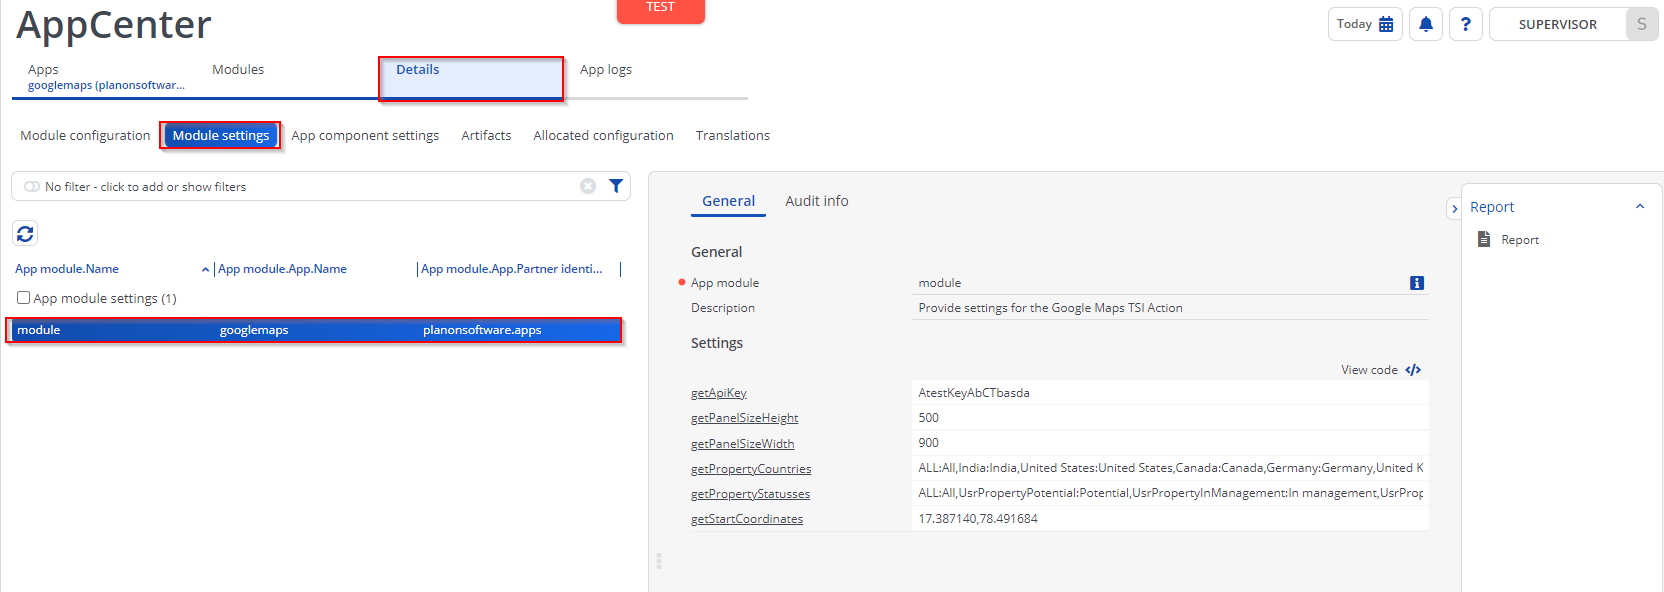Click 'planonsoftware.apps' cell
This screenshot has width=1664, height=592.
point(482,330)
